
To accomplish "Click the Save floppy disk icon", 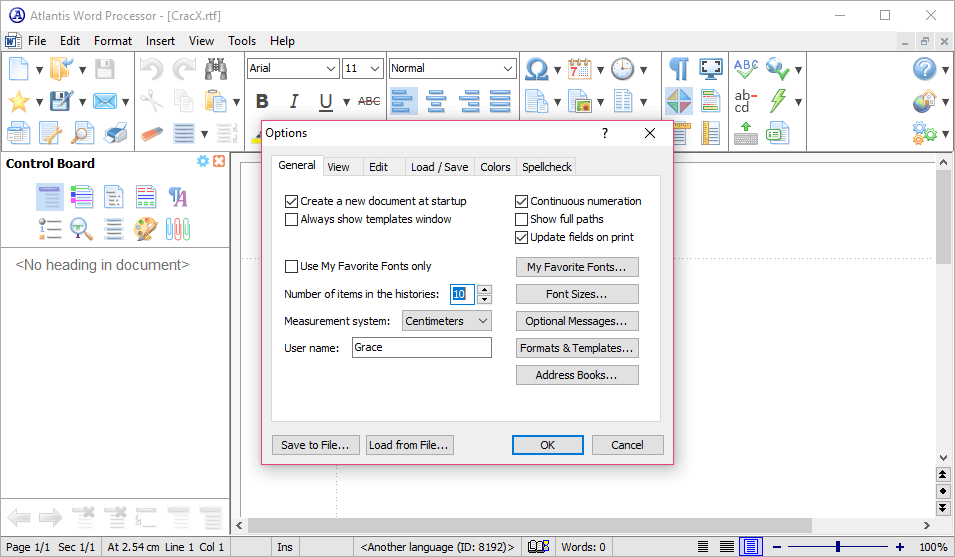I will tap(105, 69).
